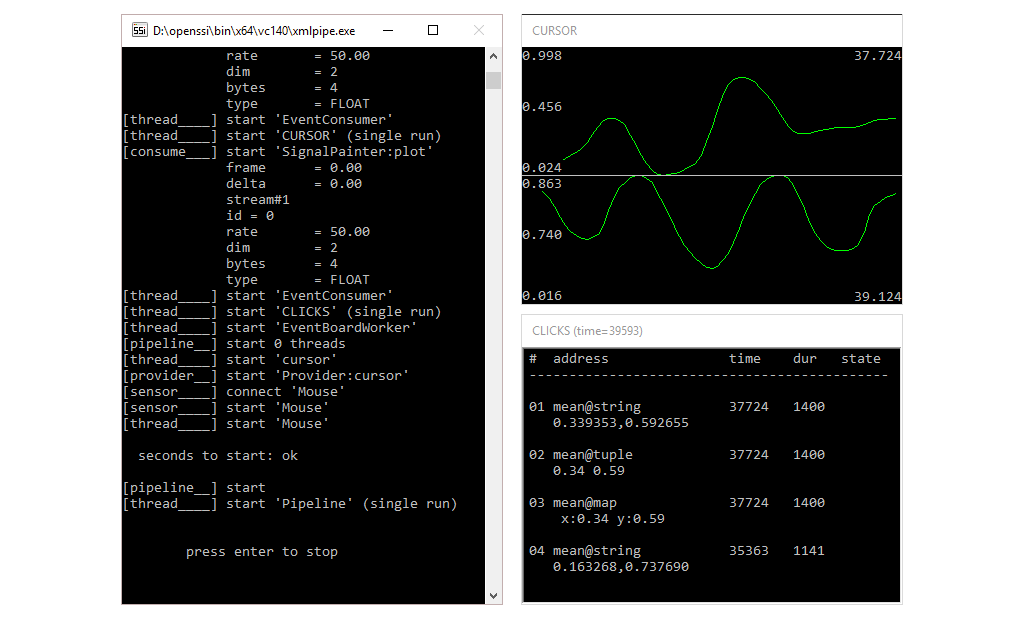The height and width of the screenshot is (620, 1024).
Task: Close the xmlpipe.exe console window
Action: 479,30
